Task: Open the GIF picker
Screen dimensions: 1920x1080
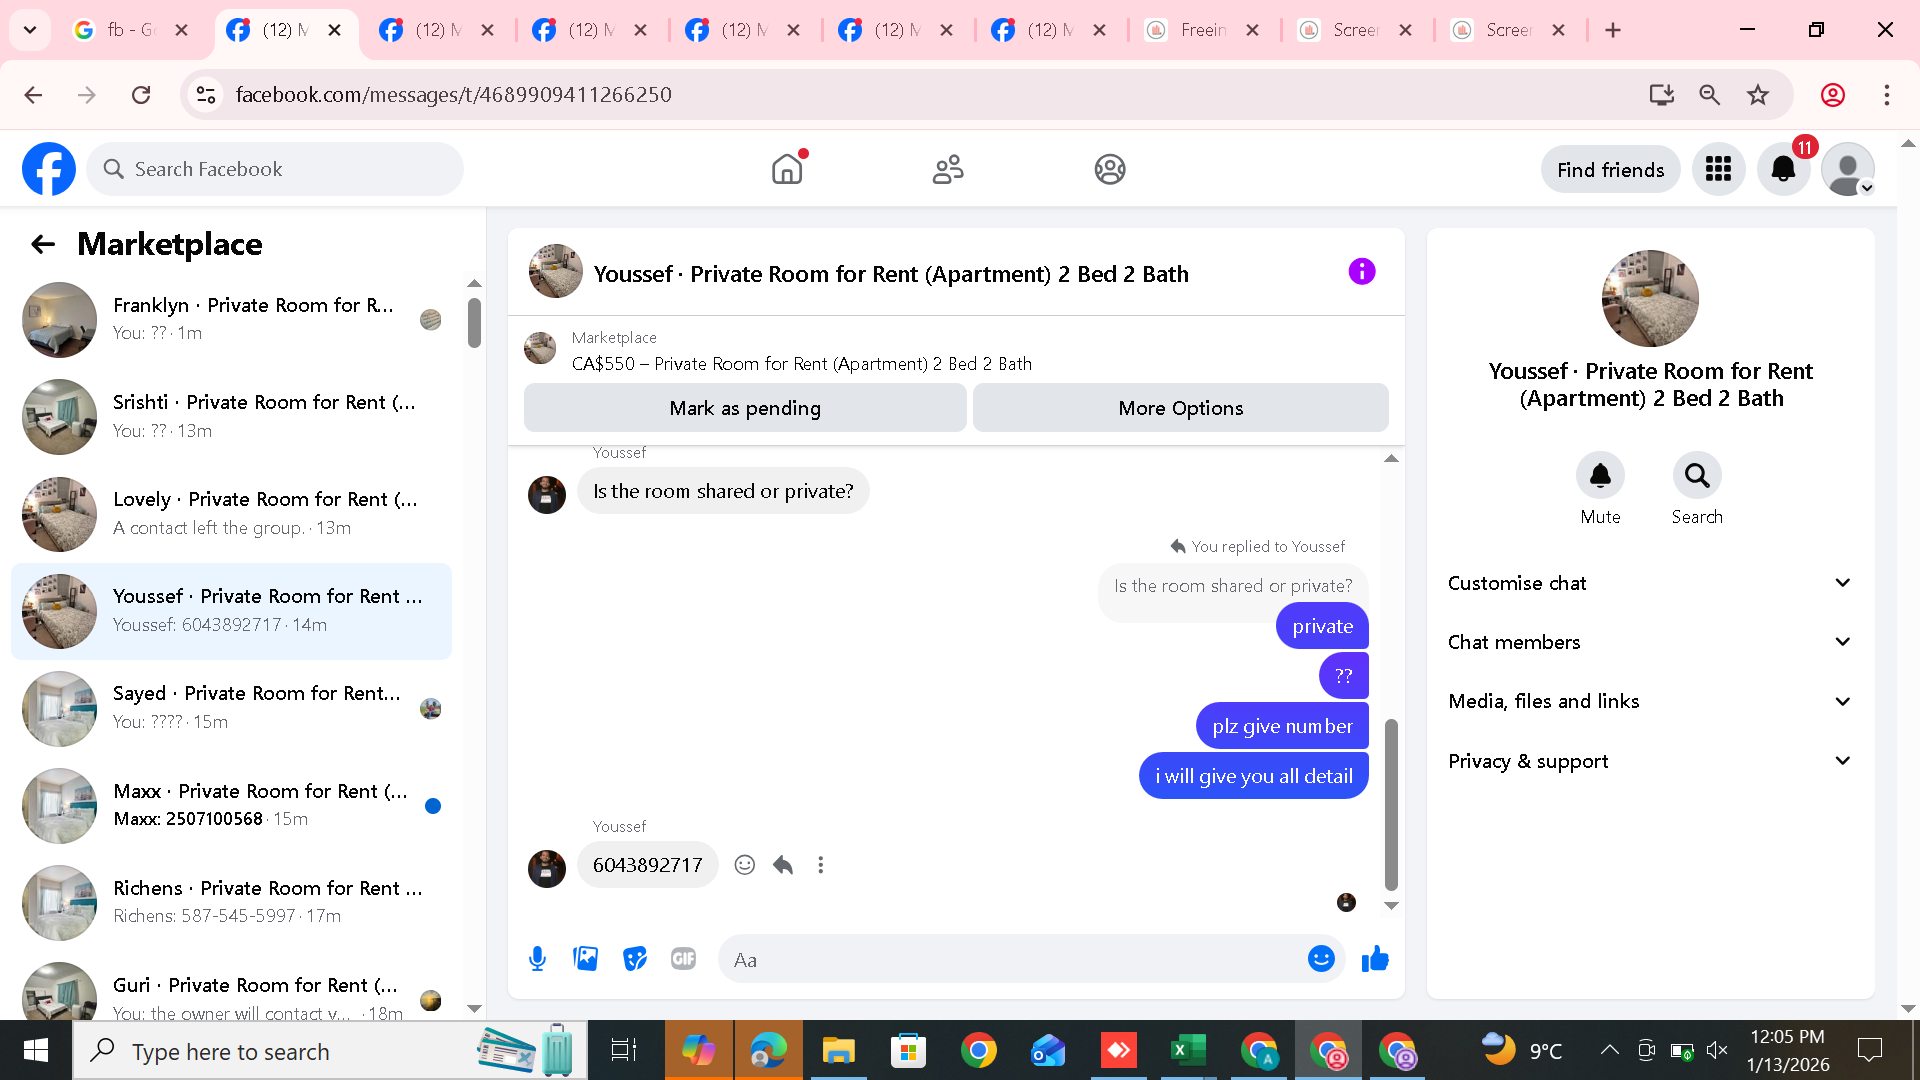Action: pyautogui.click(x=683, y=959)
